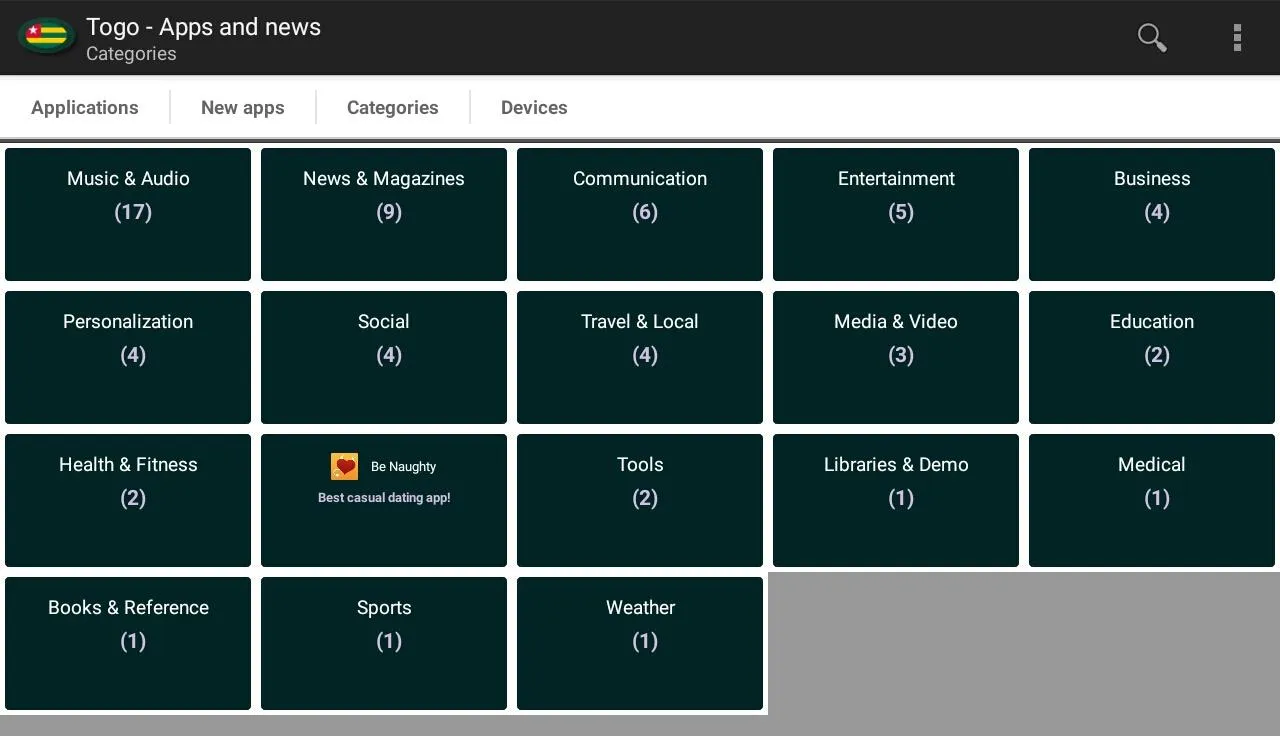Image resolution: width=1280 pixels, height=736 pixels.
Task: Browse the Books & Reference category
Action: coord(128,643)
